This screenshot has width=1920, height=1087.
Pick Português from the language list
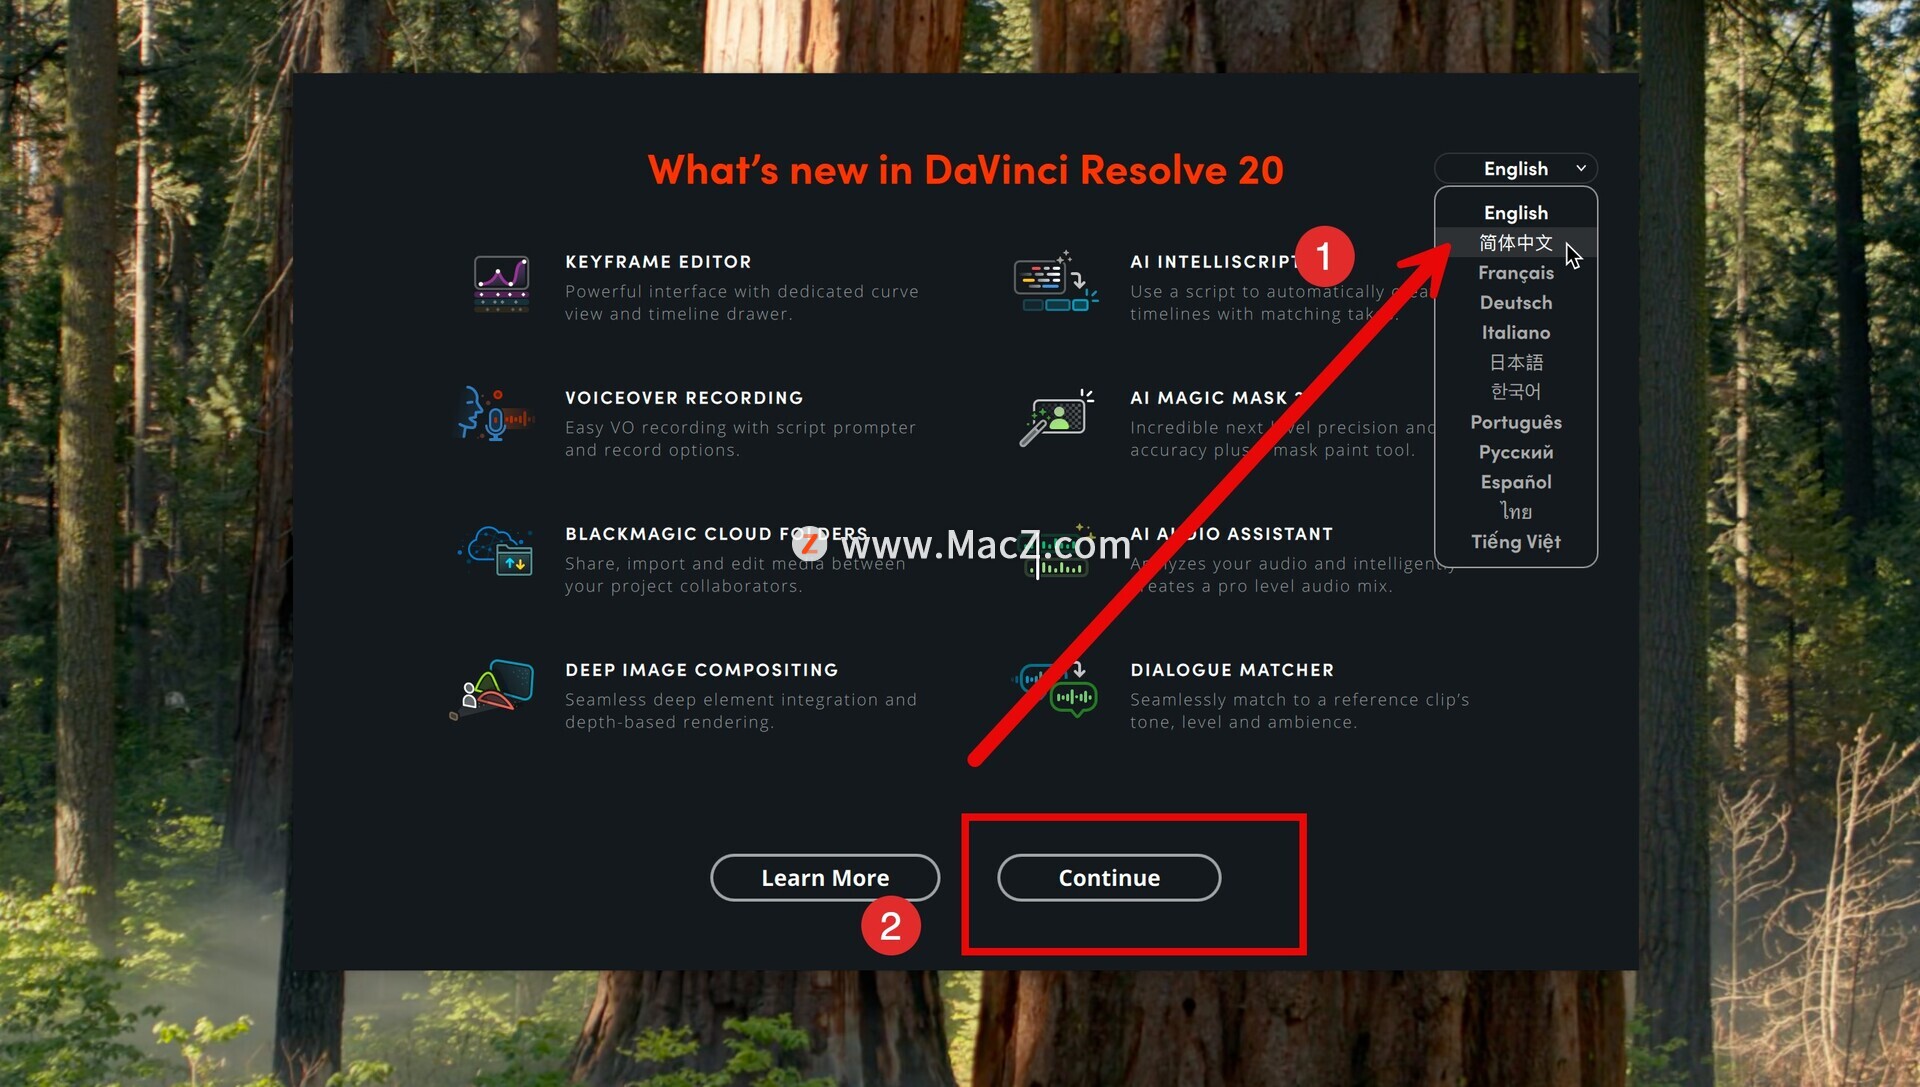coord(1516,422)
